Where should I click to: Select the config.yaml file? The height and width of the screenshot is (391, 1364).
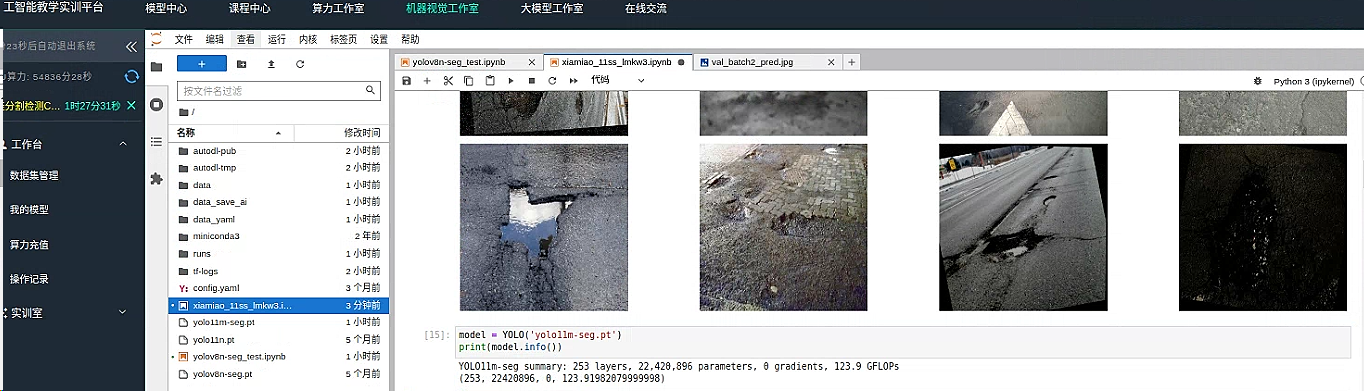[x=279, y=288]
